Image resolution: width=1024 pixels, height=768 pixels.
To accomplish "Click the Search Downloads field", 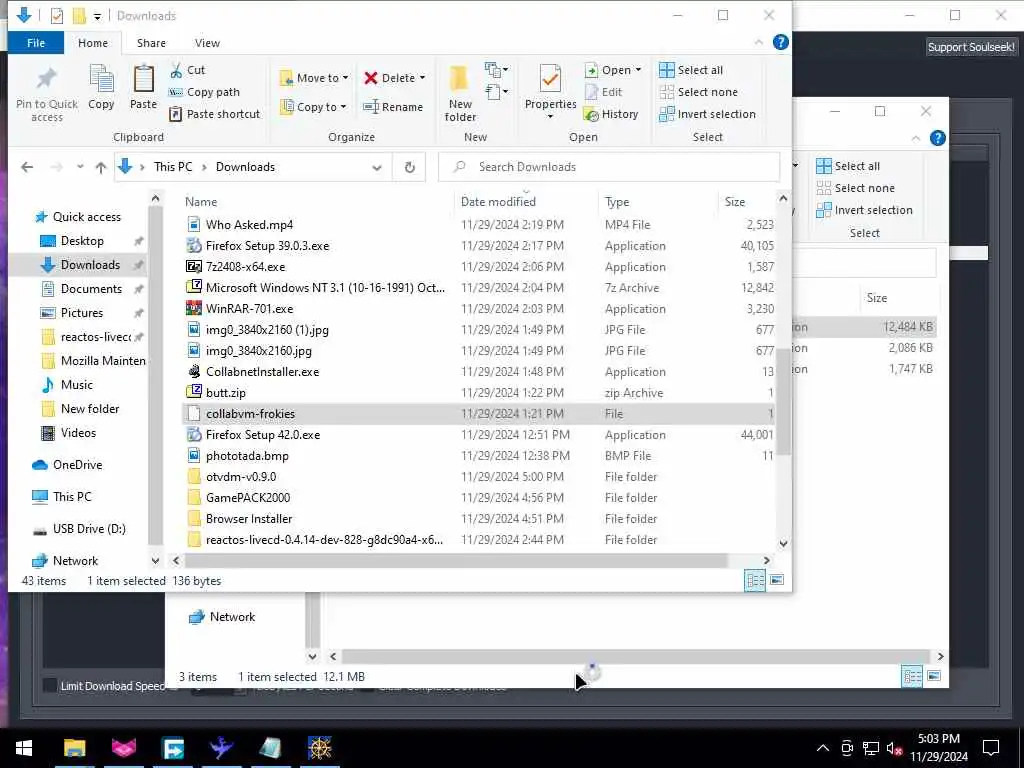I will [609, 167].
